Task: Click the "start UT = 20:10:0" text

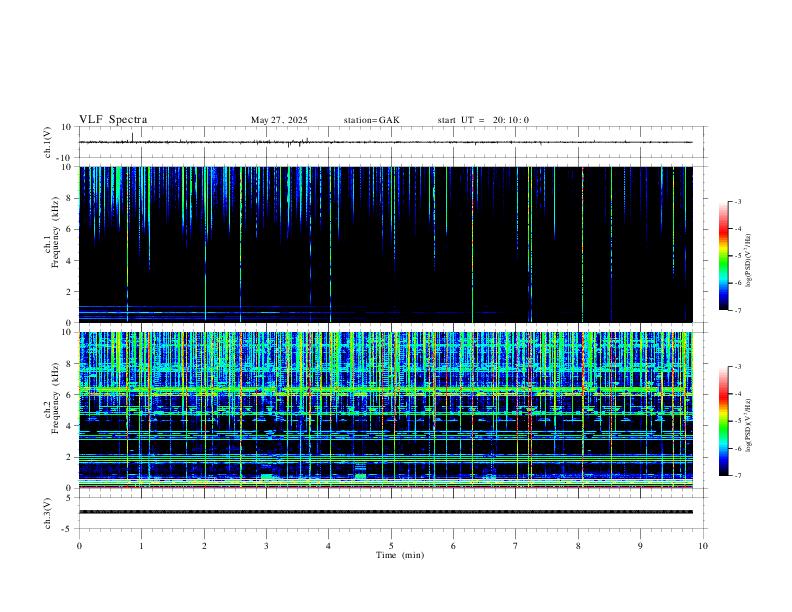Action: [x=483, y=120]
